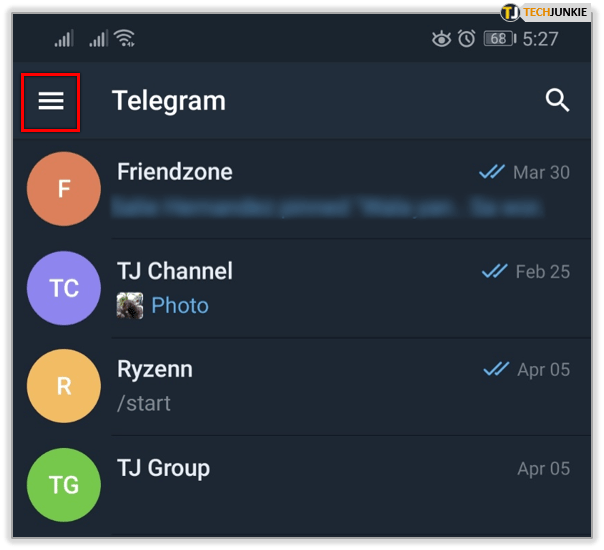
Task: Tap the eye comfort status icon
Action: point(441,39)
